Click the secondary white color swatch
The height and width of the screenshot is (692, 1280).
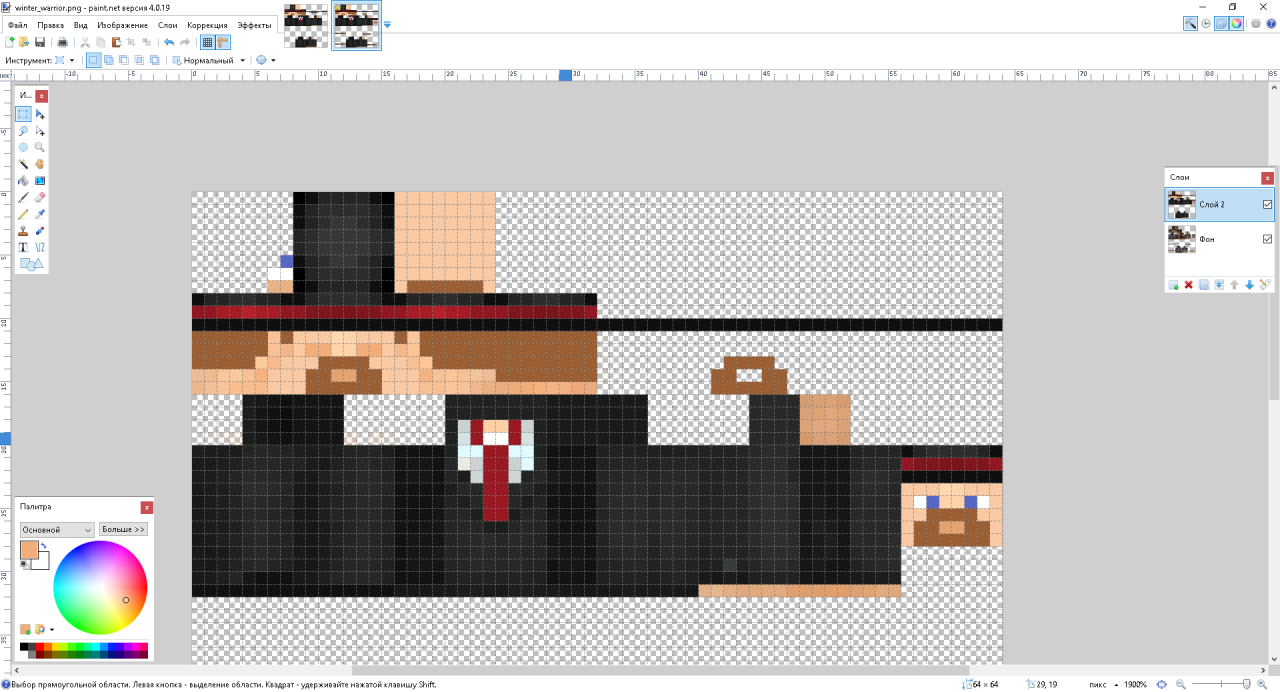[41, 561]
